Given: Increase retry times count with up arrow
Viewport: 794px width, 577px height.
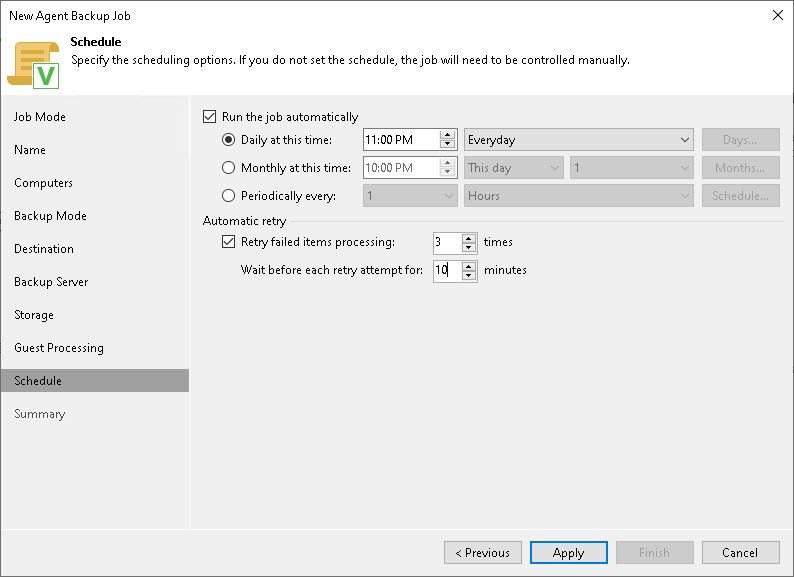Looking at the screenshot, I should 469,237.
